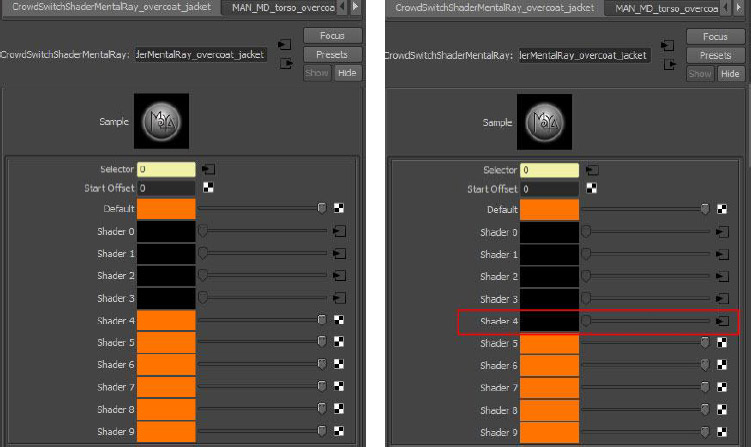Select the CrowdSwitchShaderMentalRay_overcoat_jacket tab in left panel
The width and height of the screenshot is (751, 447).
(x=111, y=7)
